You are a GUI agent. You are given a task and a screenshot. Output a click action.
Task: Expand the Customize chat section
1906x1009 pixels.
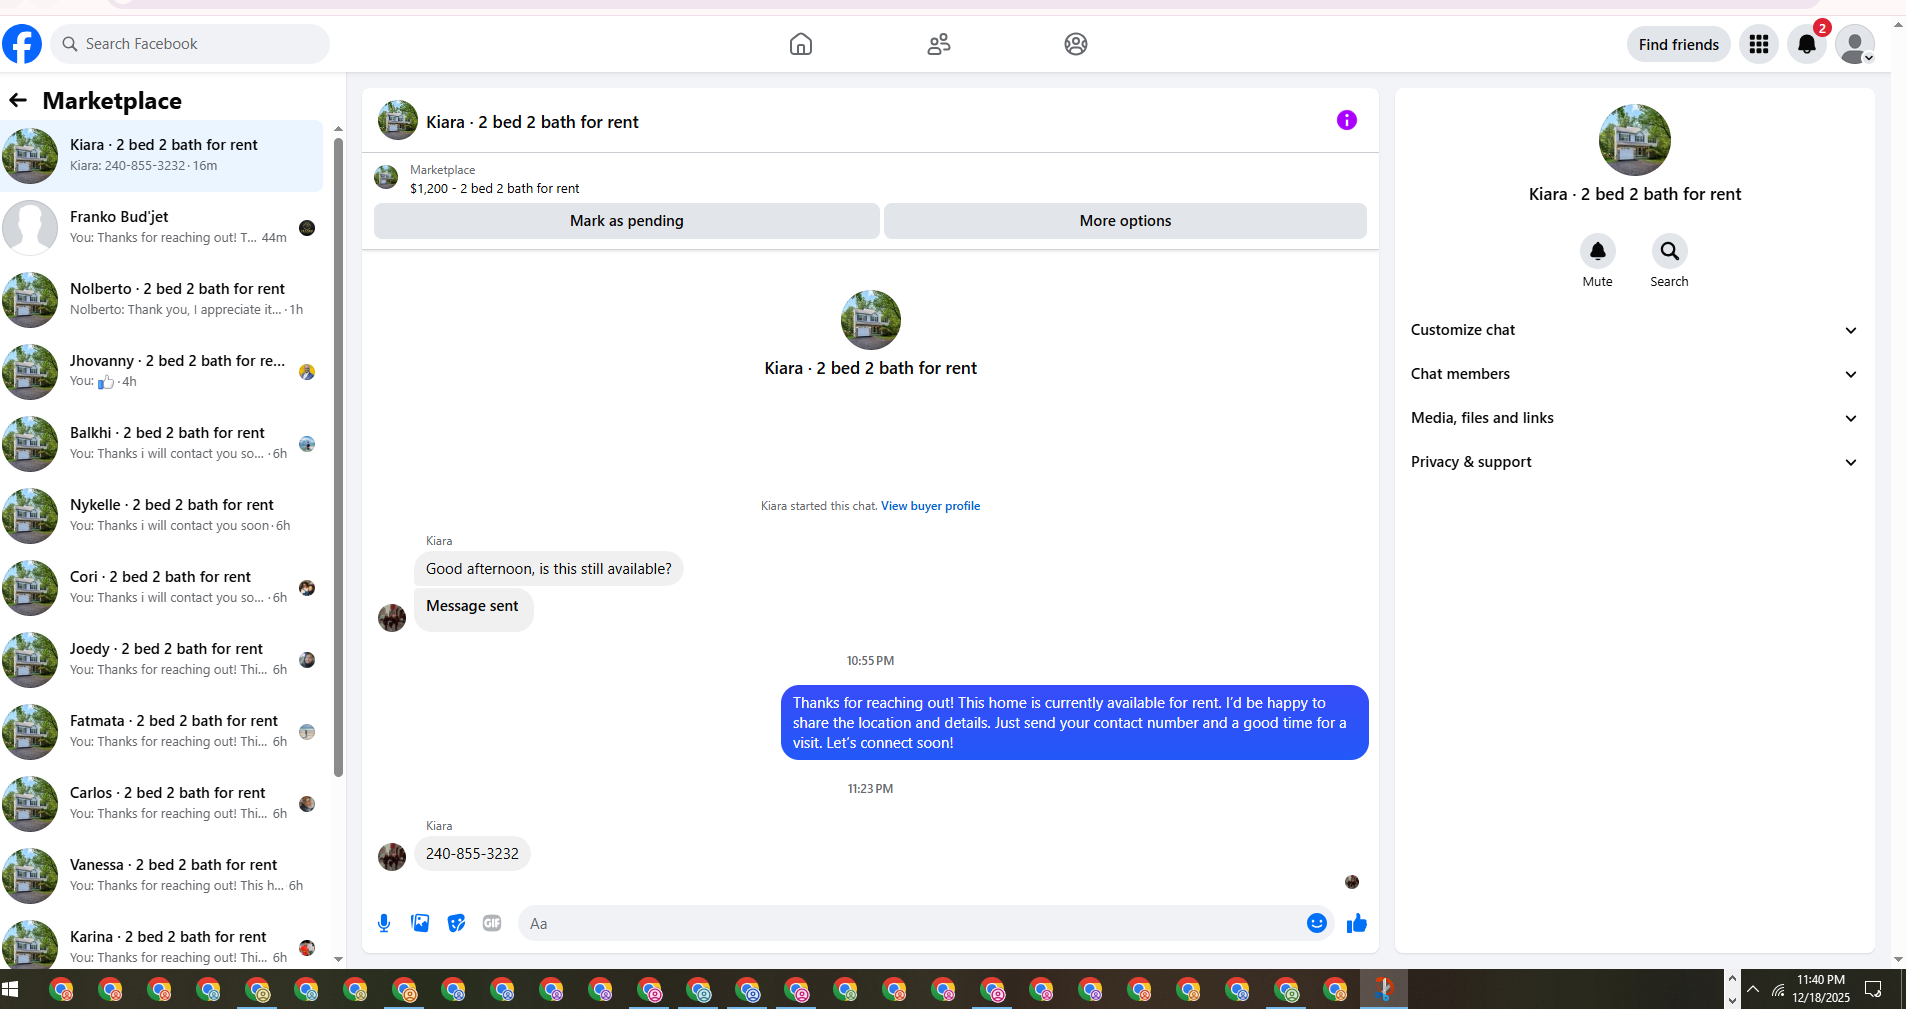1635,330
